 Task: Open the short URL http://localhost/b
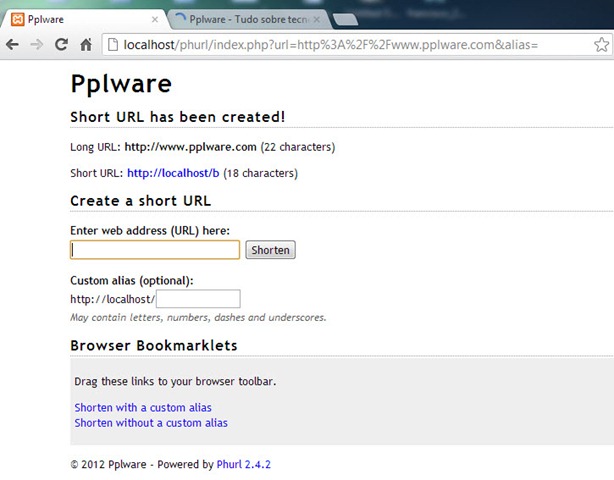(x=173, y=173)
